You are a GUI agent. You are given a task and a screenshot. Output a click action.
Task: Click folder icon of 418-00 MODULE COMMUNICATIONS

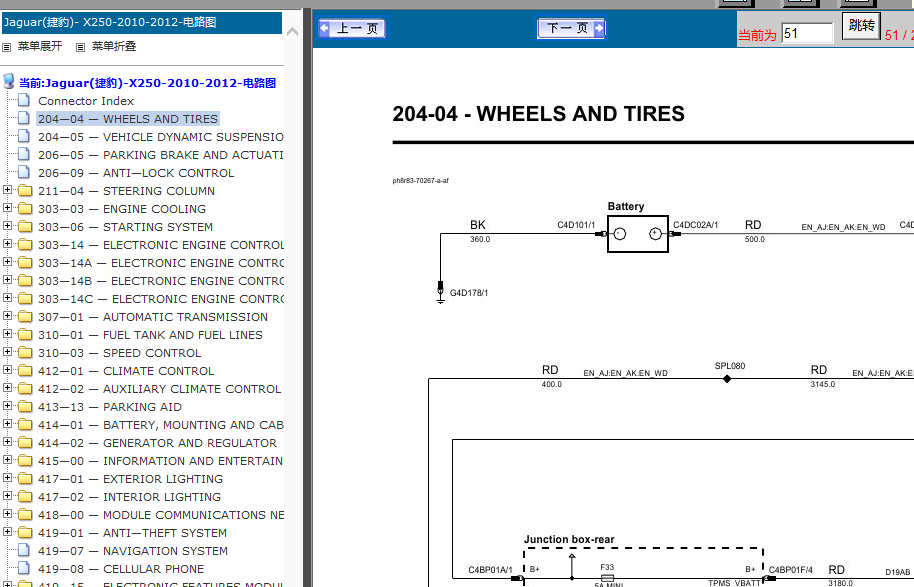25,515
